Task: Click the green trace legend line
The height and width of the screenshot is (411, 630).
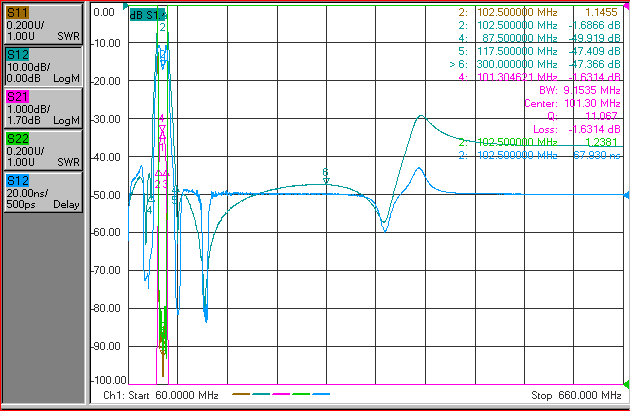Action: [301, 394]
